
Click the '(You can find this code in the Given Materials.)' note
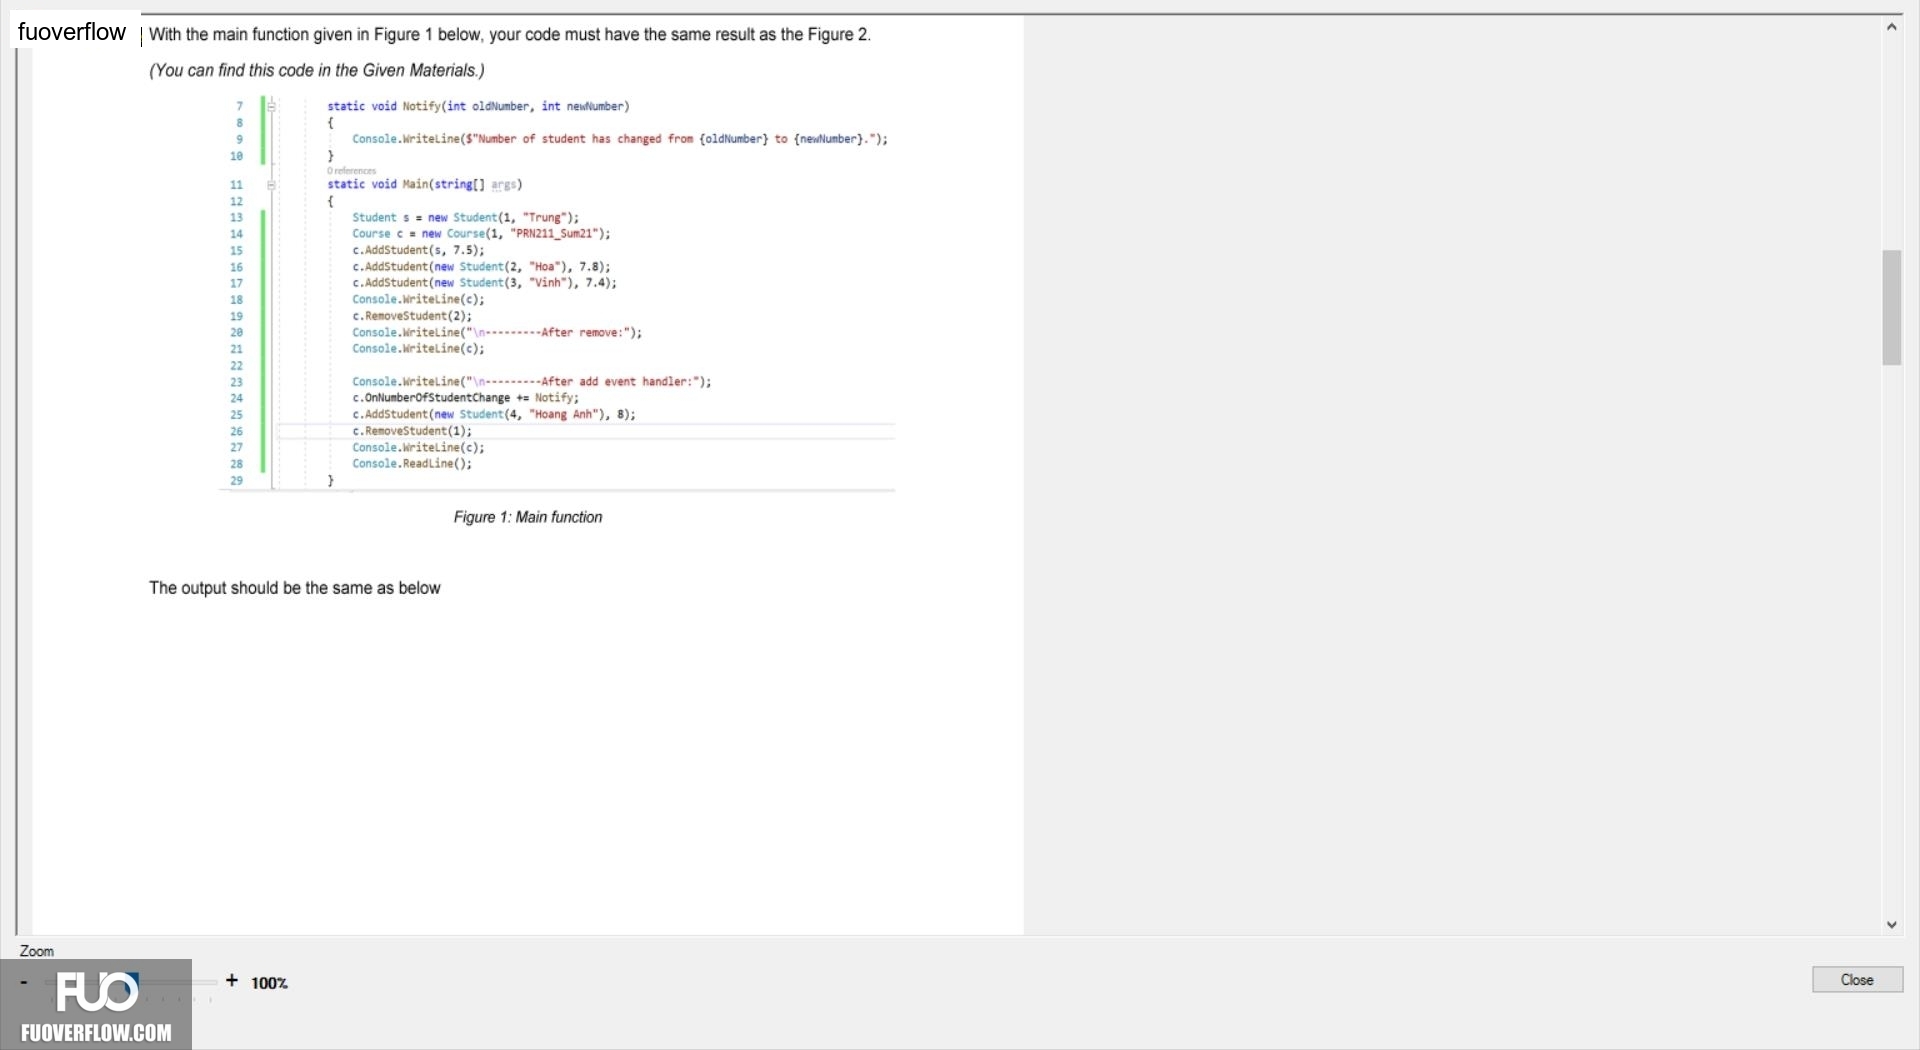[317, 70]
